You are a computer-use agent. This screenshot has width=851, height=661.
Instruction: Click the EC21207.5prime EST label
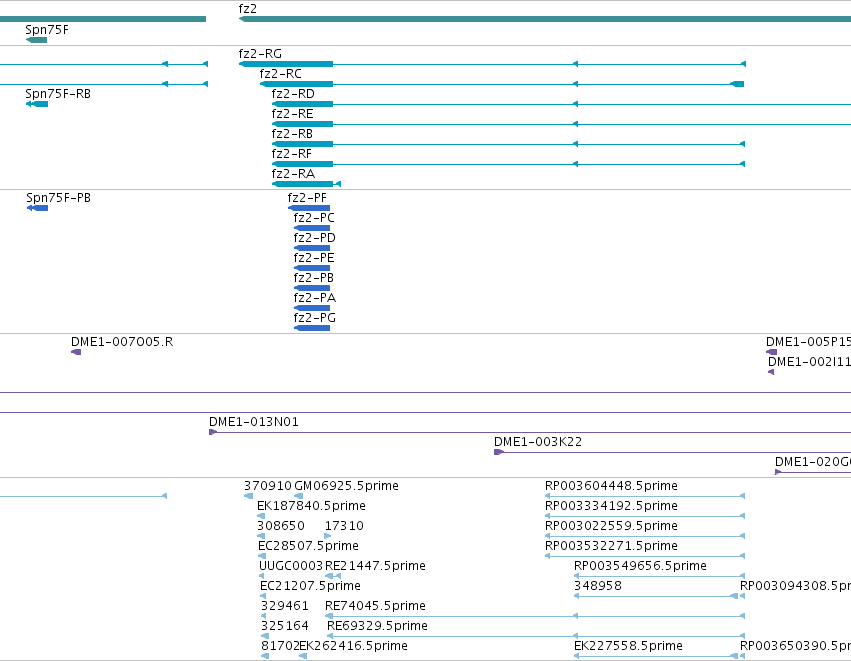click(x=310, y=587)
